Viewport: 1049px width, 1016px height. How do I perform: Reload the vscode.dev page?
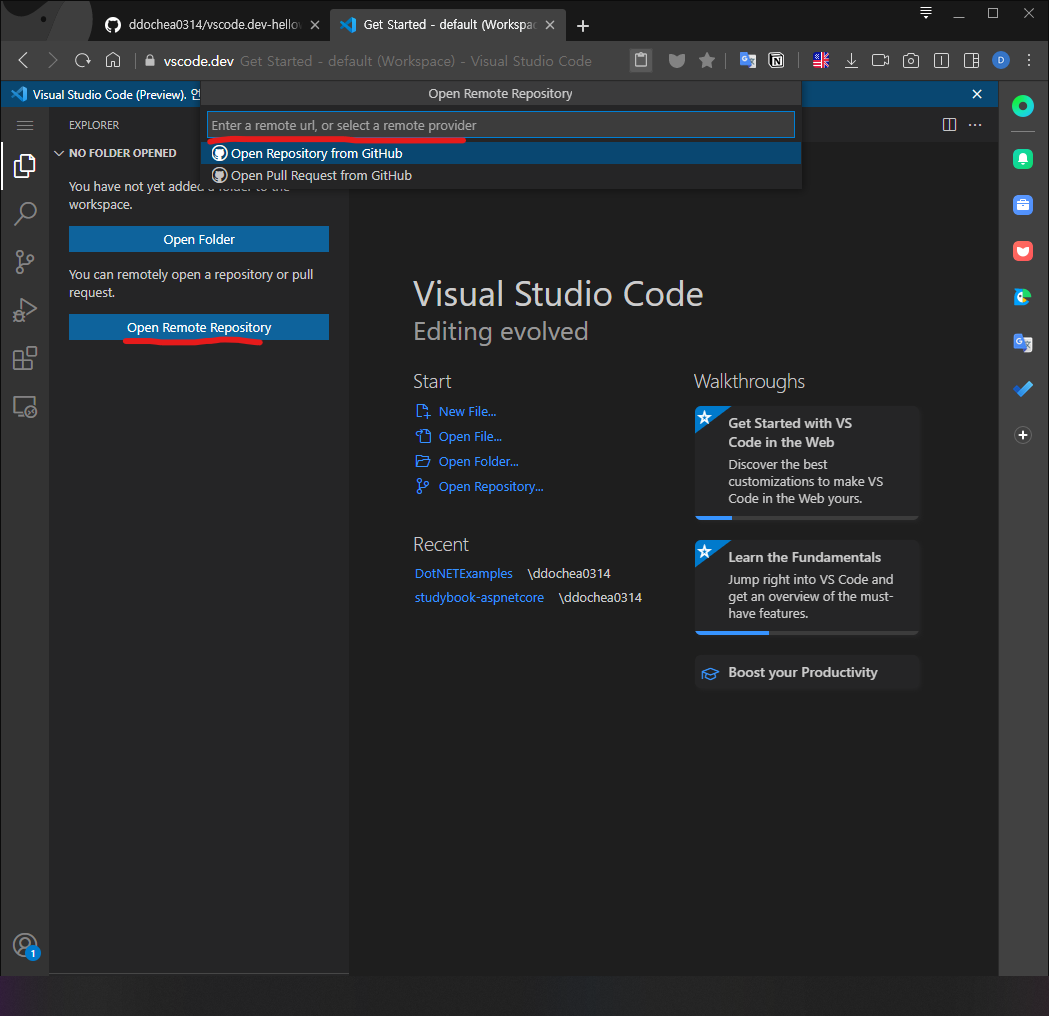pos(82,61)
